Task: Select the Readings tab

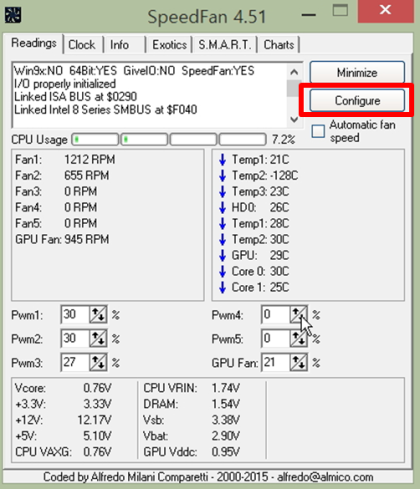Action: pyautogui.click(x=34, y=43)
